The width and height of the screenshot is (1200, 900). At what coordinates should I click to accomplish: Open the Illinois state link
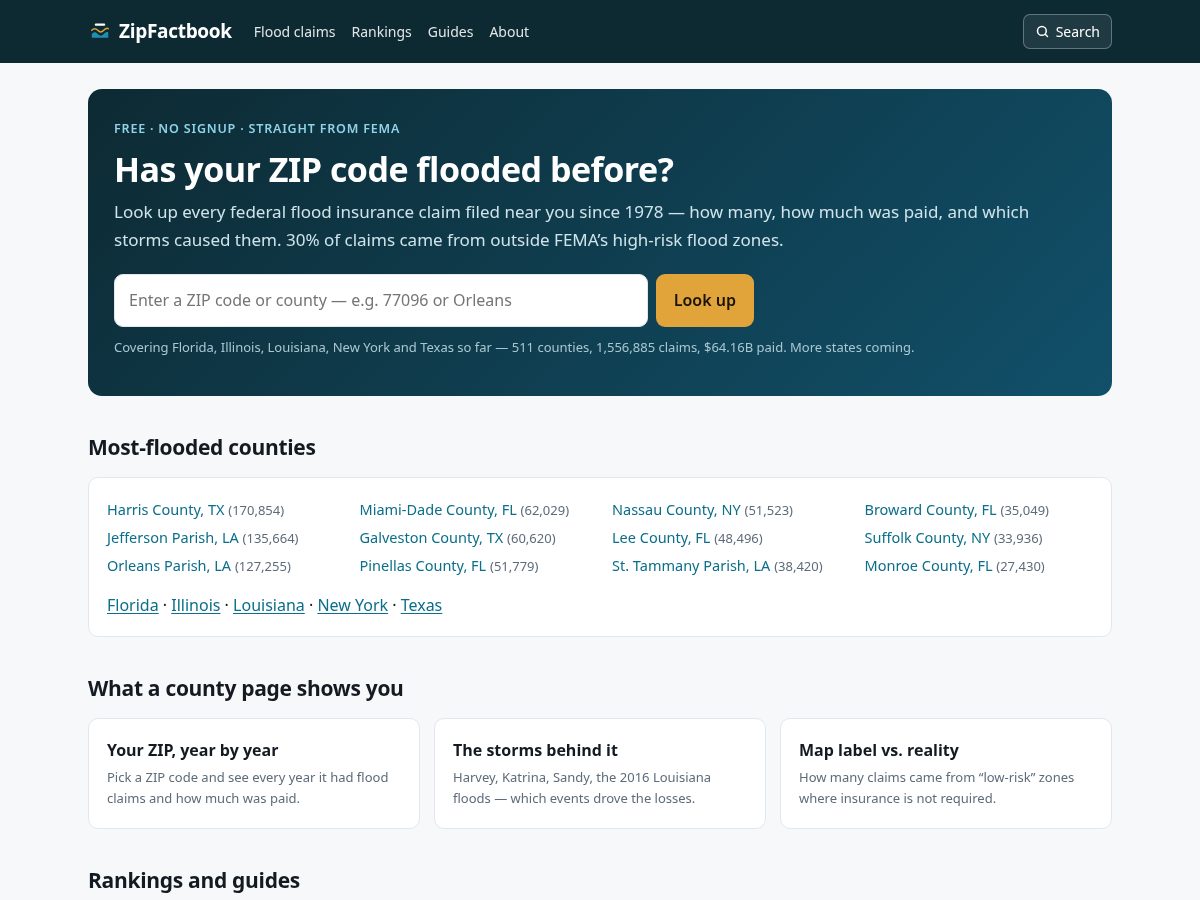195,605
